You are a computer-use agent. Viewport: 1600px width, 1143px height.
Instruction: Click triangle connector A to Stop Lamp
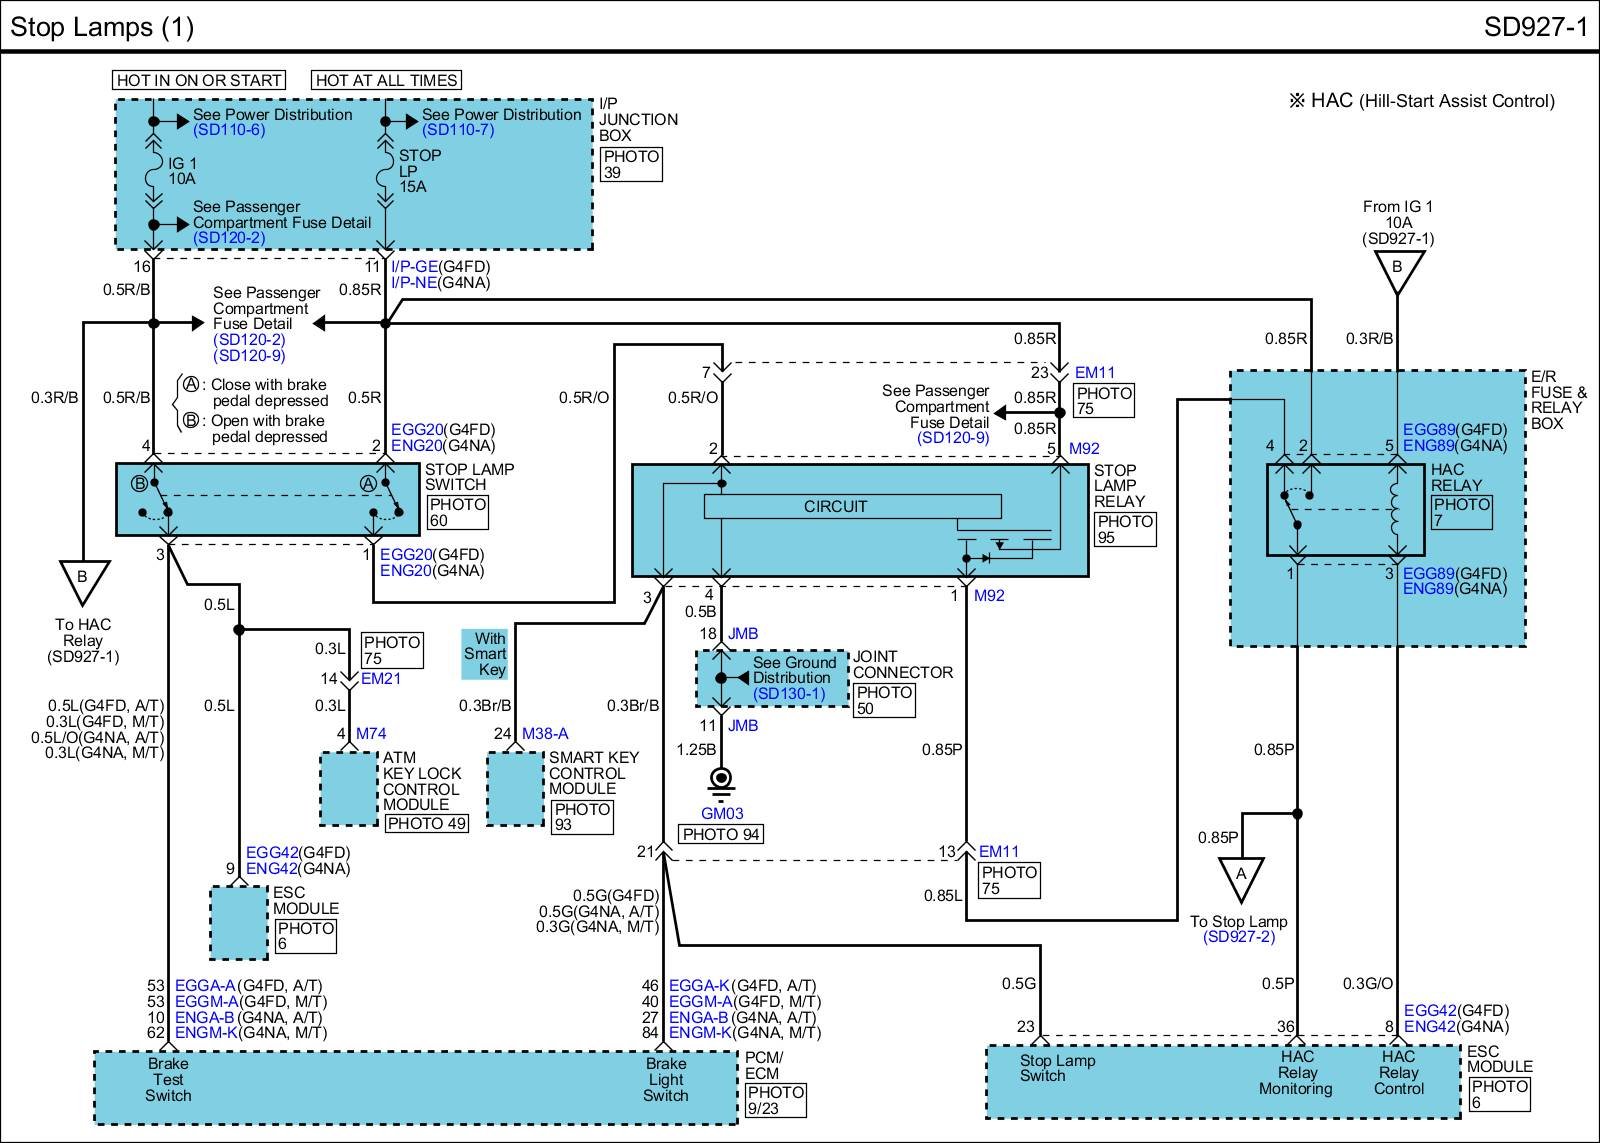(x=1241, y=878)
